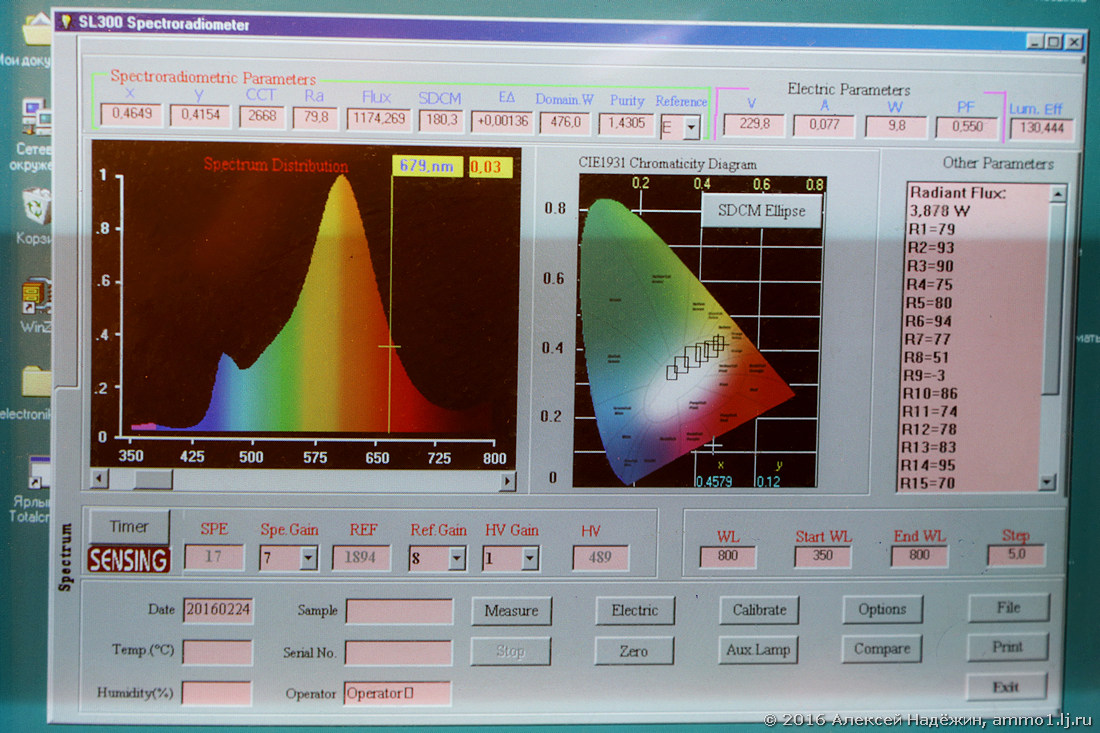
Task: Click the Domain.W value 476,0
Action: click(x=565, y=123)
